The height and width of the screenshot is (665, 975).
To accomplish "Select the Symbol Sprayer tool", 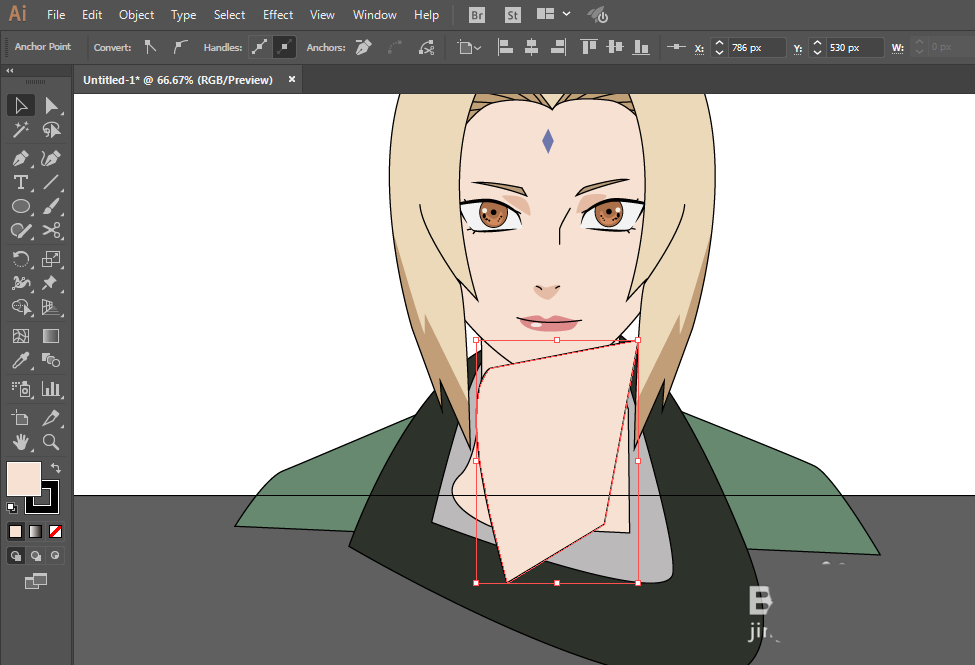I will [x=21, y=389].
